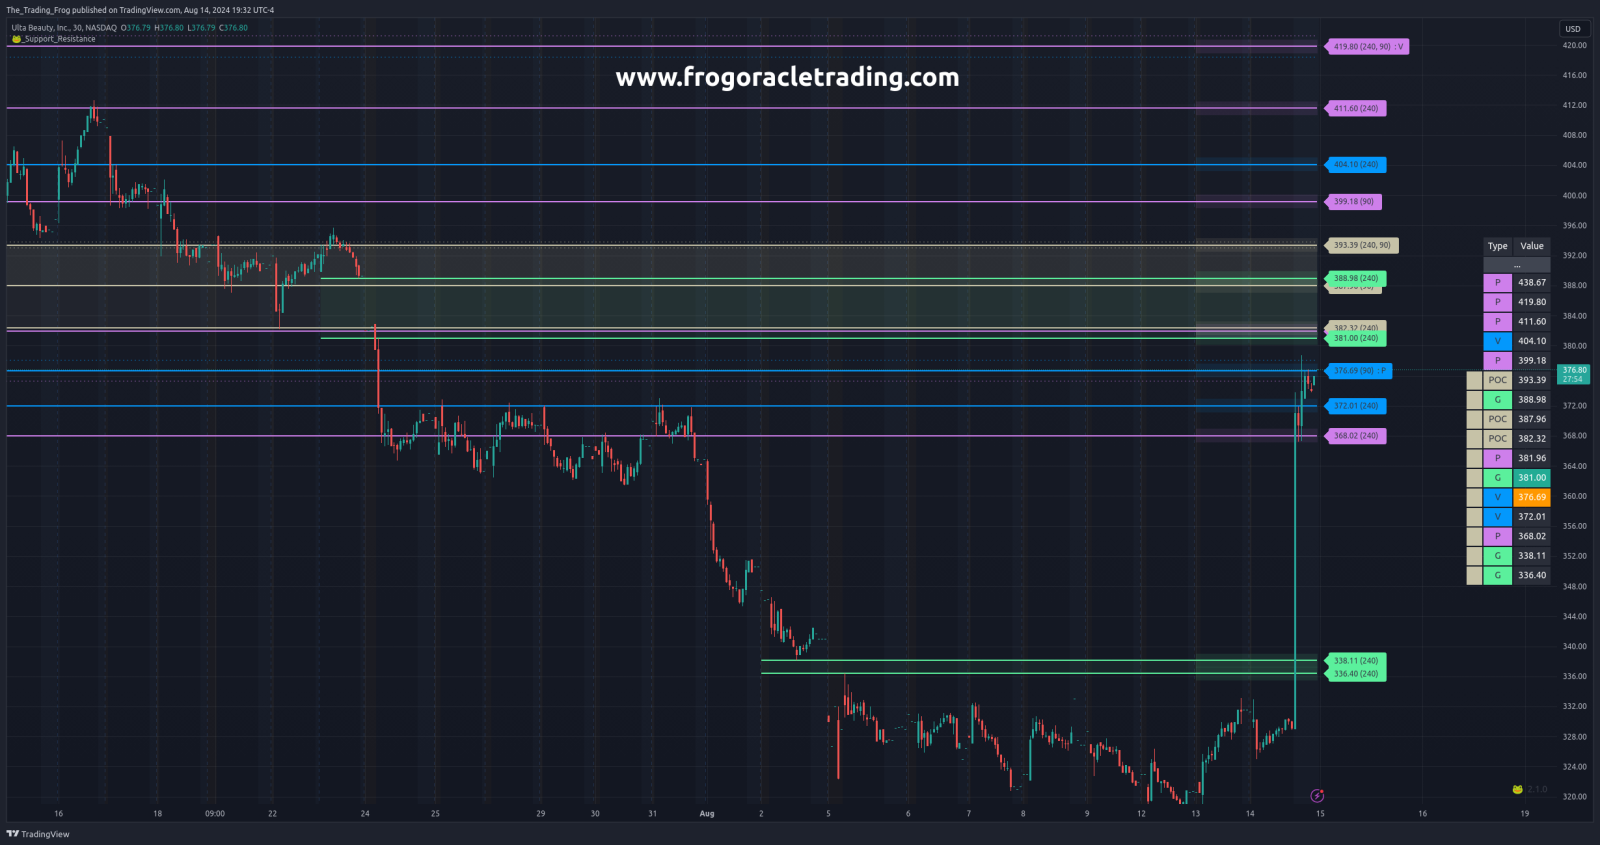Select the 368.02 table value cell
This screenshot has height=845, width=1600.
coord(1532,536)
